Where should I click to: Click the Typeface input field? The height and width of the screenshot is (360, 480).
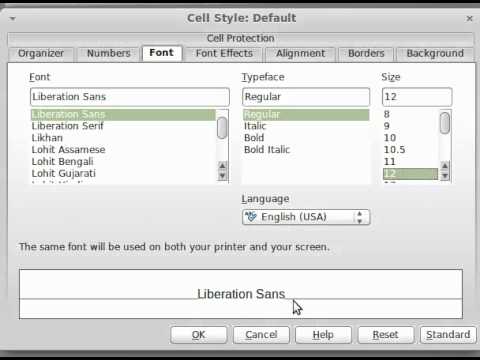[306, 97]
